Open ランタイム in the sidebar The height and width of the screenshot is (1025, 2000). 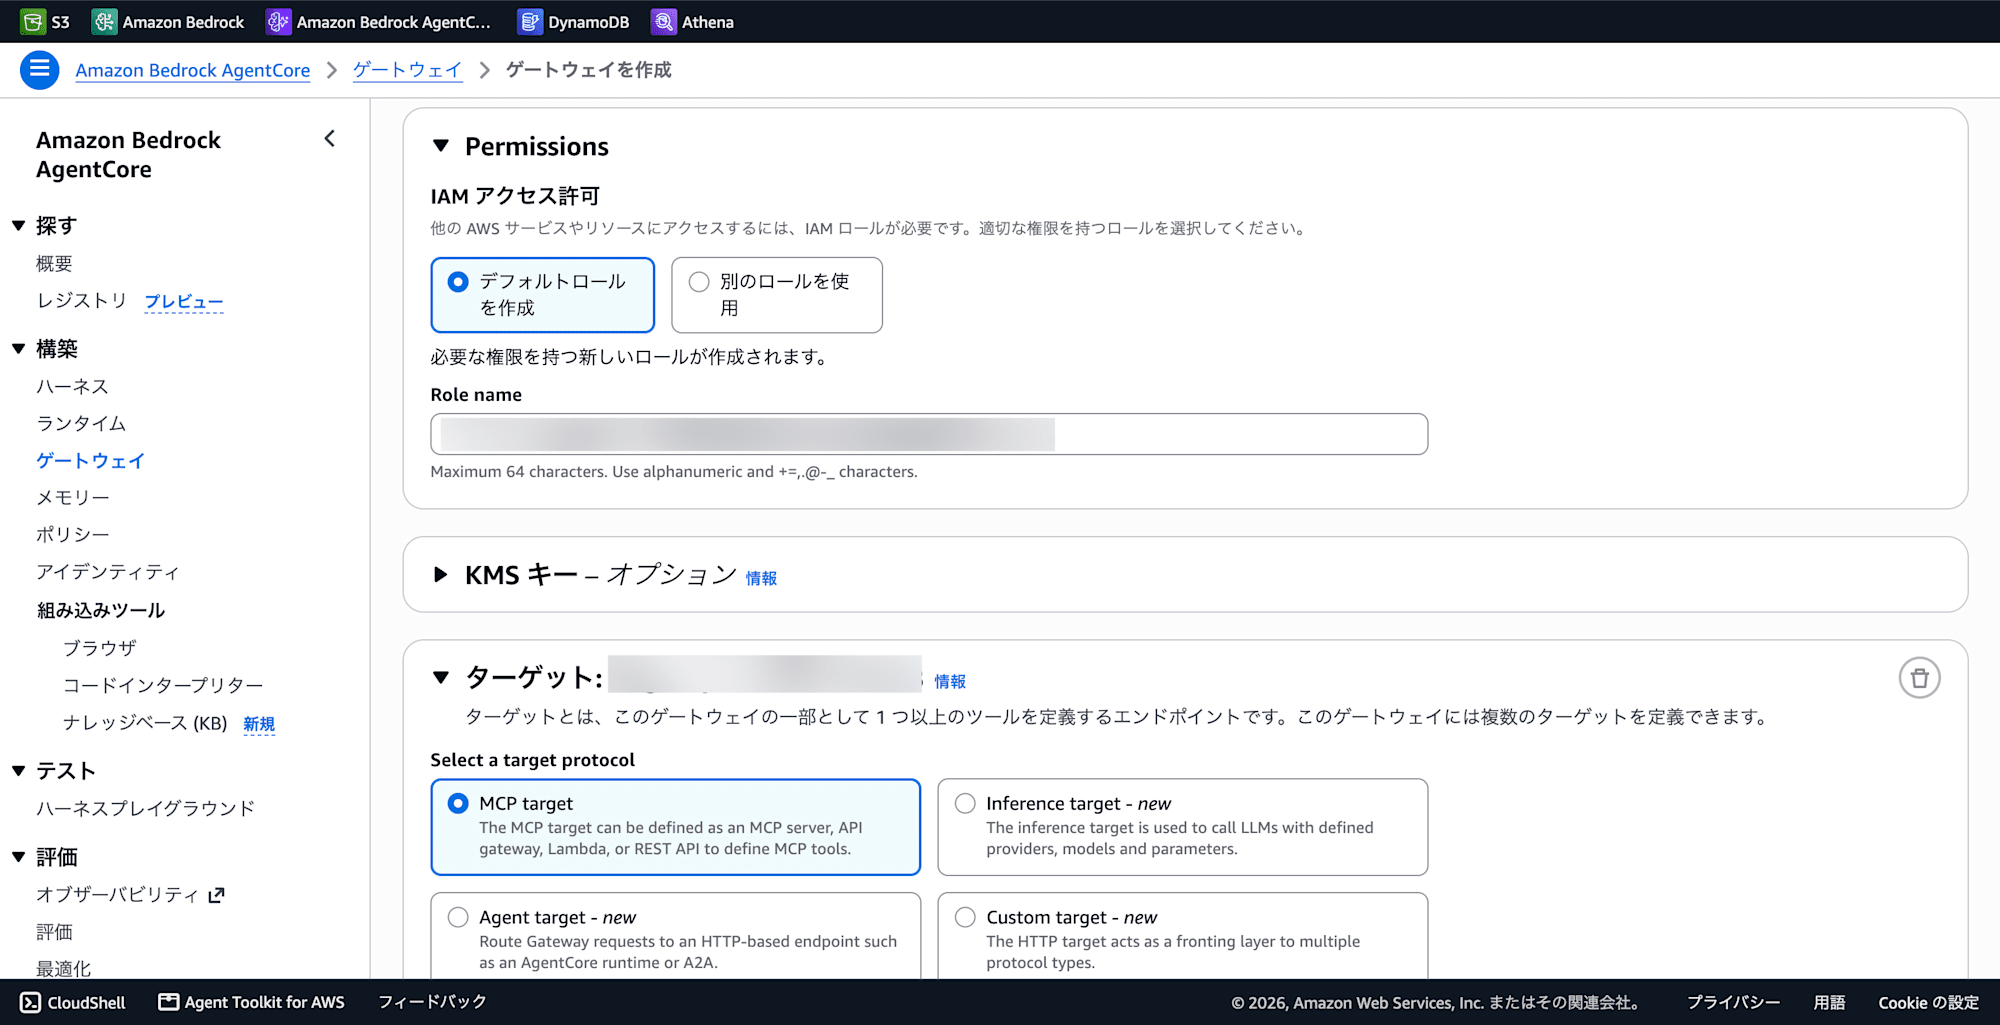pyautogui.click(x=81, y=423)
